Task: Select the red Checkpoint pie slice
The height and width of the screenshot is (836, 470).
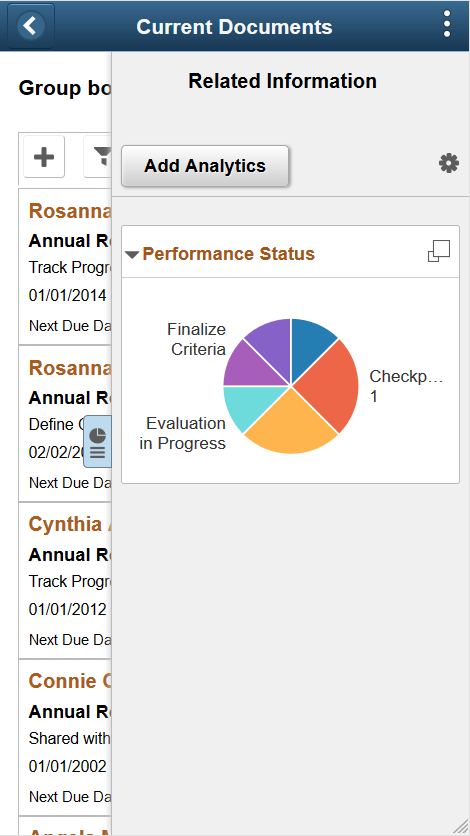Action: coord(331,388)
